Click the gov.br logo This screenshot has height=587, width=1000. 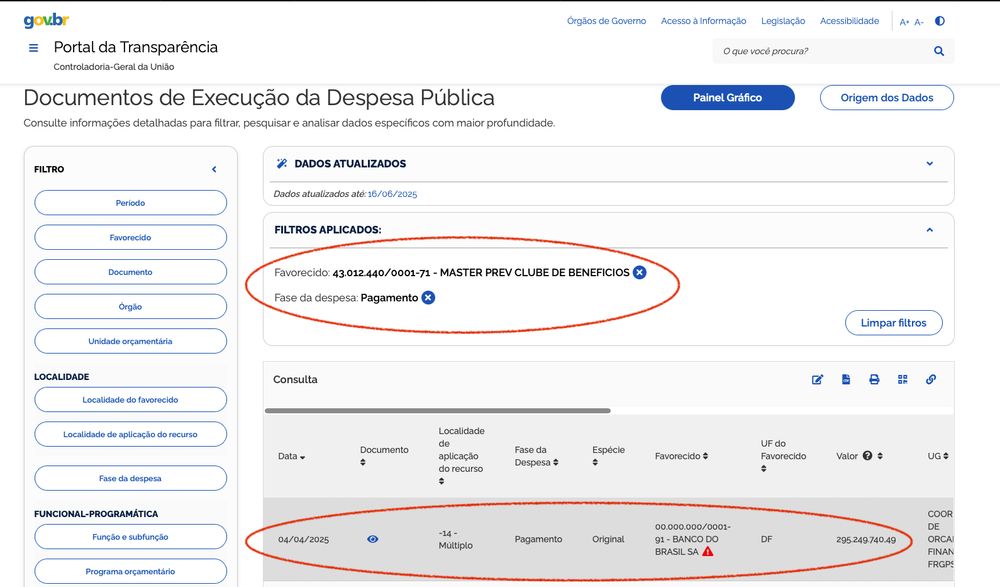(46, 20)
